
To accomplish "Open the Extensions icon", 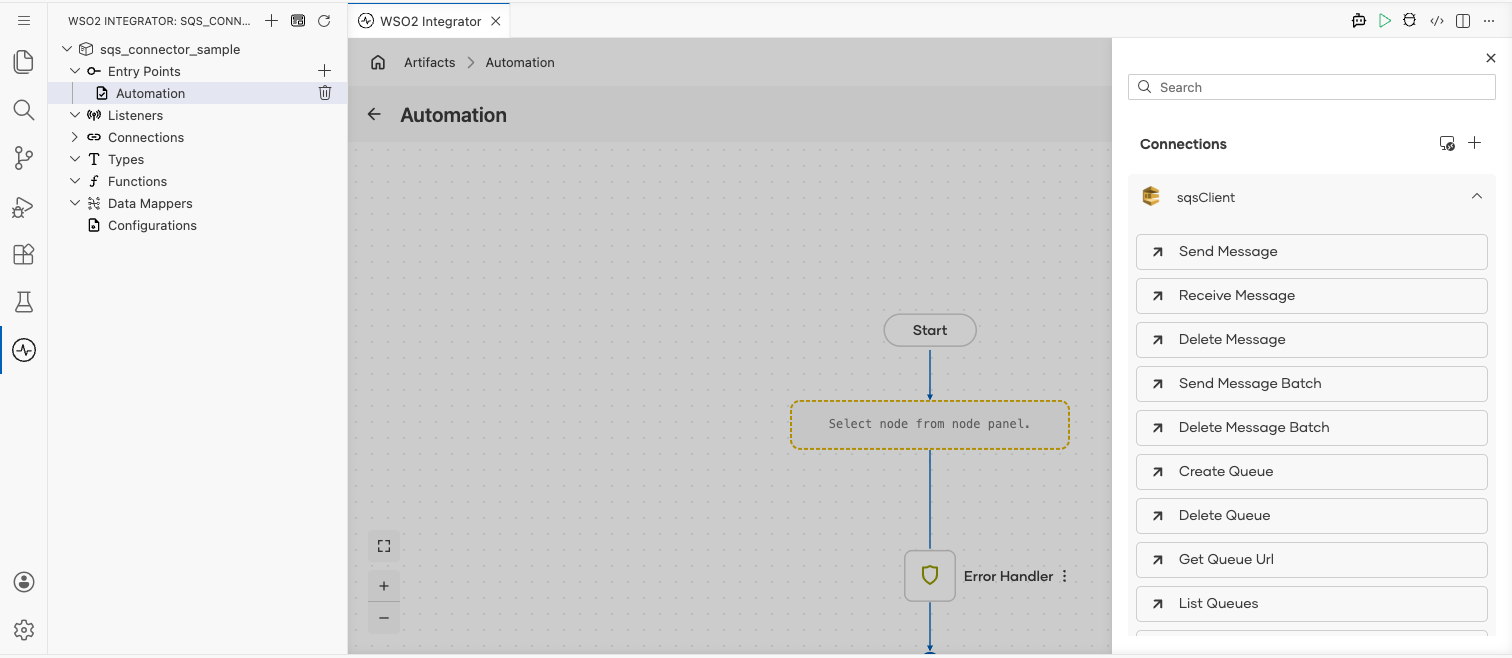I will pyautogui.click(x=24, y=254).
